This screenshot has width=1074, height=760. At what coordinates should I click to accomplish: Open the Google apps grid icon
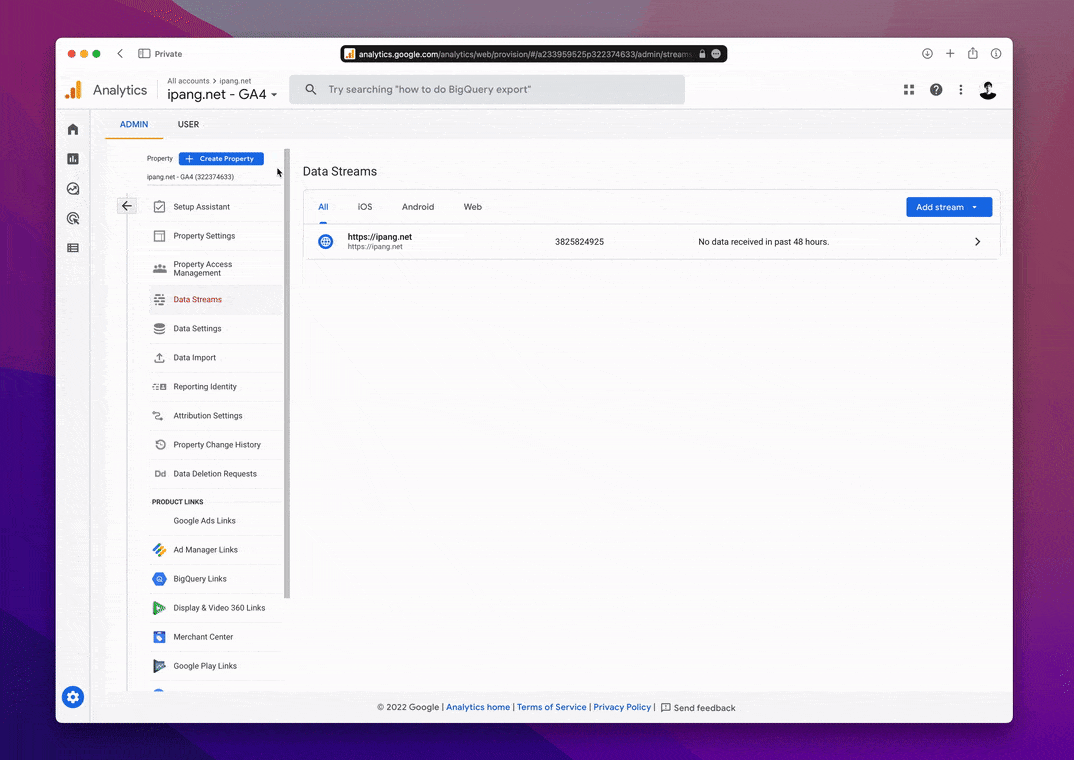click(909, 90)
